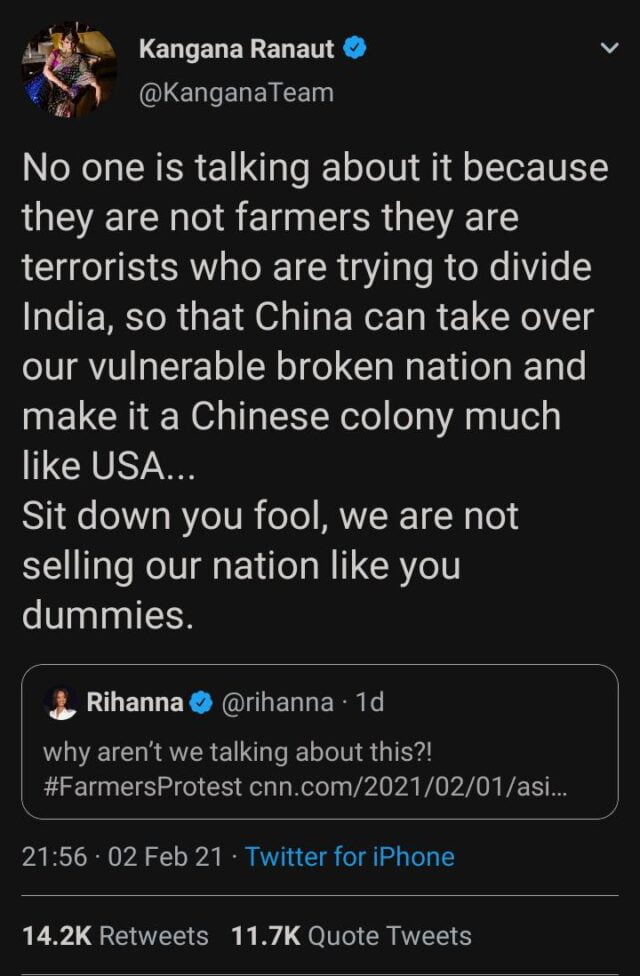Click the 'No one is talking' opening line
This screenshot has width=640, height=976.
click(315, 168)
